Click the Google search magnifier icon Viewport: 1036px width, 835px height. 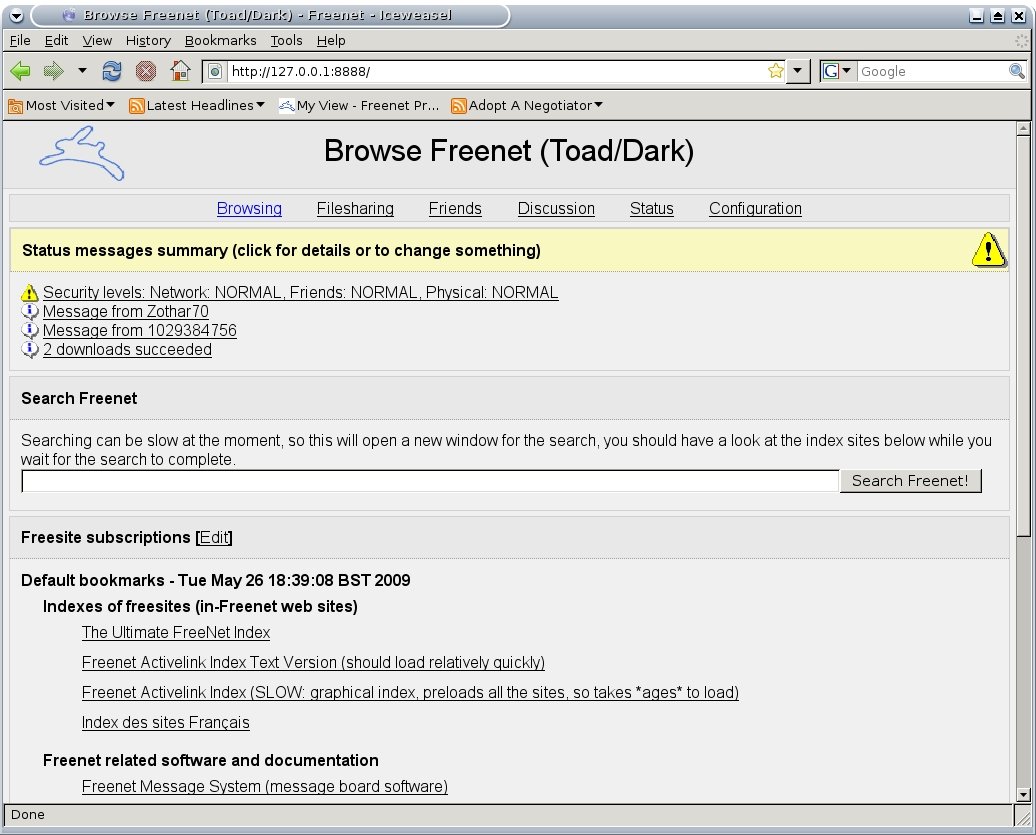(x=1018, y=71)
